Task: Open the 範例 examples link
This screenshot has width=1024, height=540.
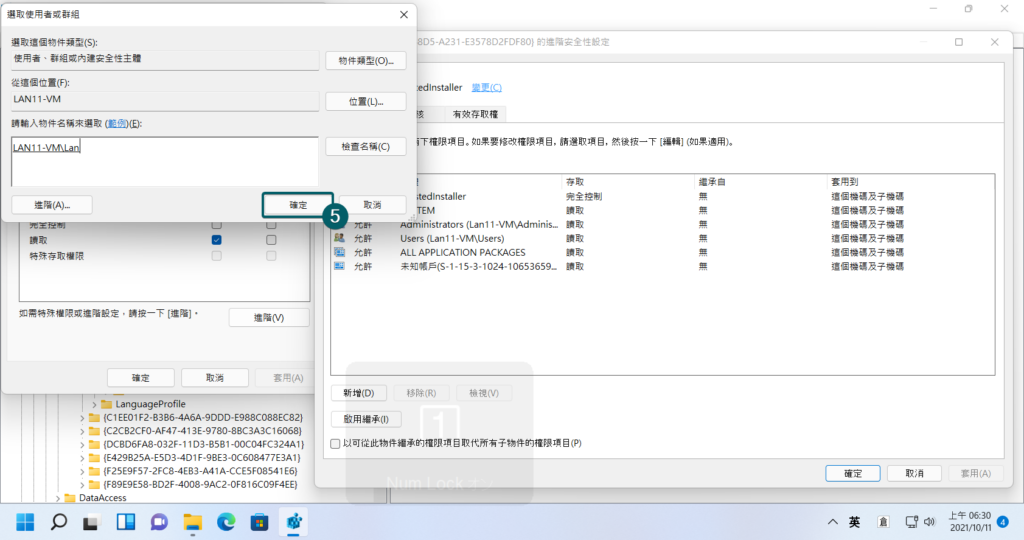Action: pos(118,123)
